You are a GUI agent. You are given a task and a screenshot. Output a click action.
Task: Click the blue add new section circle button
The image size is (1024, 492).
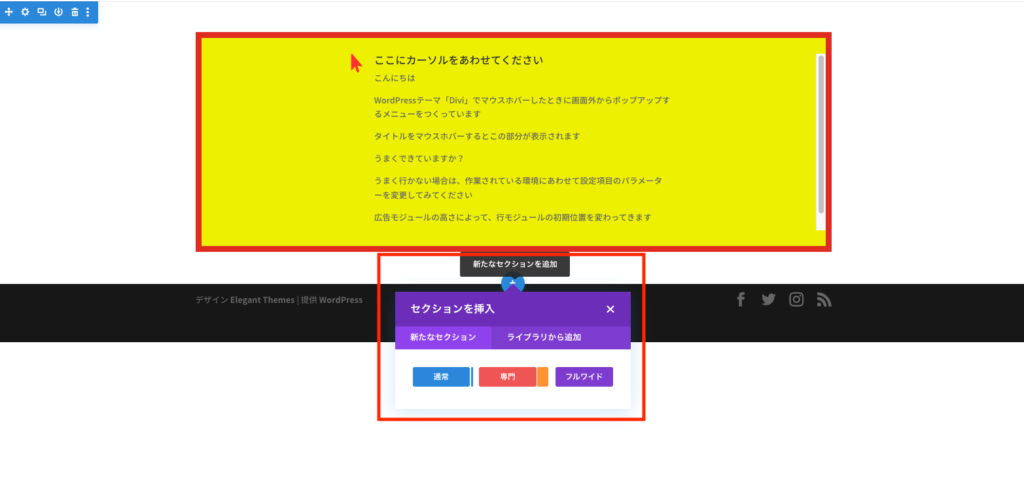pyautogui.click(x=513, y=284)
